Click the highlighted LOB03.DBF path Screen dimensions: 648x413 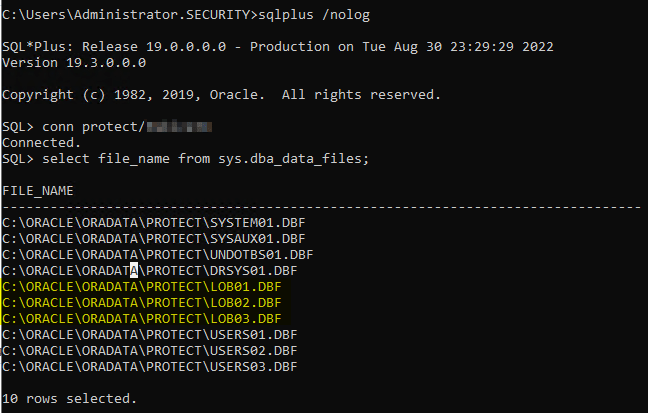pos(141,318)
